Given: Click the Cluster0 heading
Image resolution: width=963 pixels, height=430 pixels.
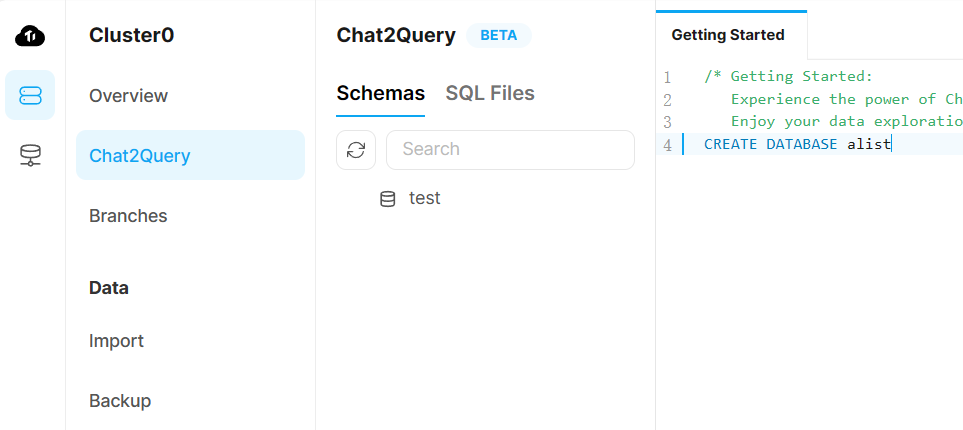Looking at the screenshot, I should point(131,35).
